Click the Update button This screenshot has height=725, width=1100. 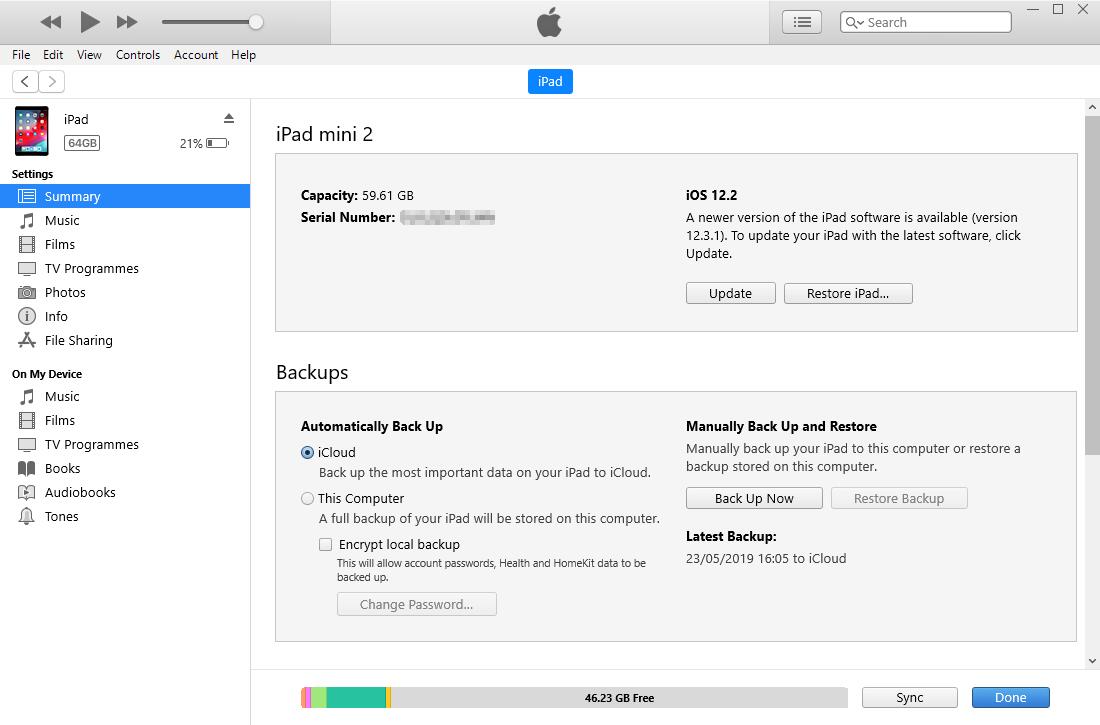pyautogui.click(x=730, y=293)
